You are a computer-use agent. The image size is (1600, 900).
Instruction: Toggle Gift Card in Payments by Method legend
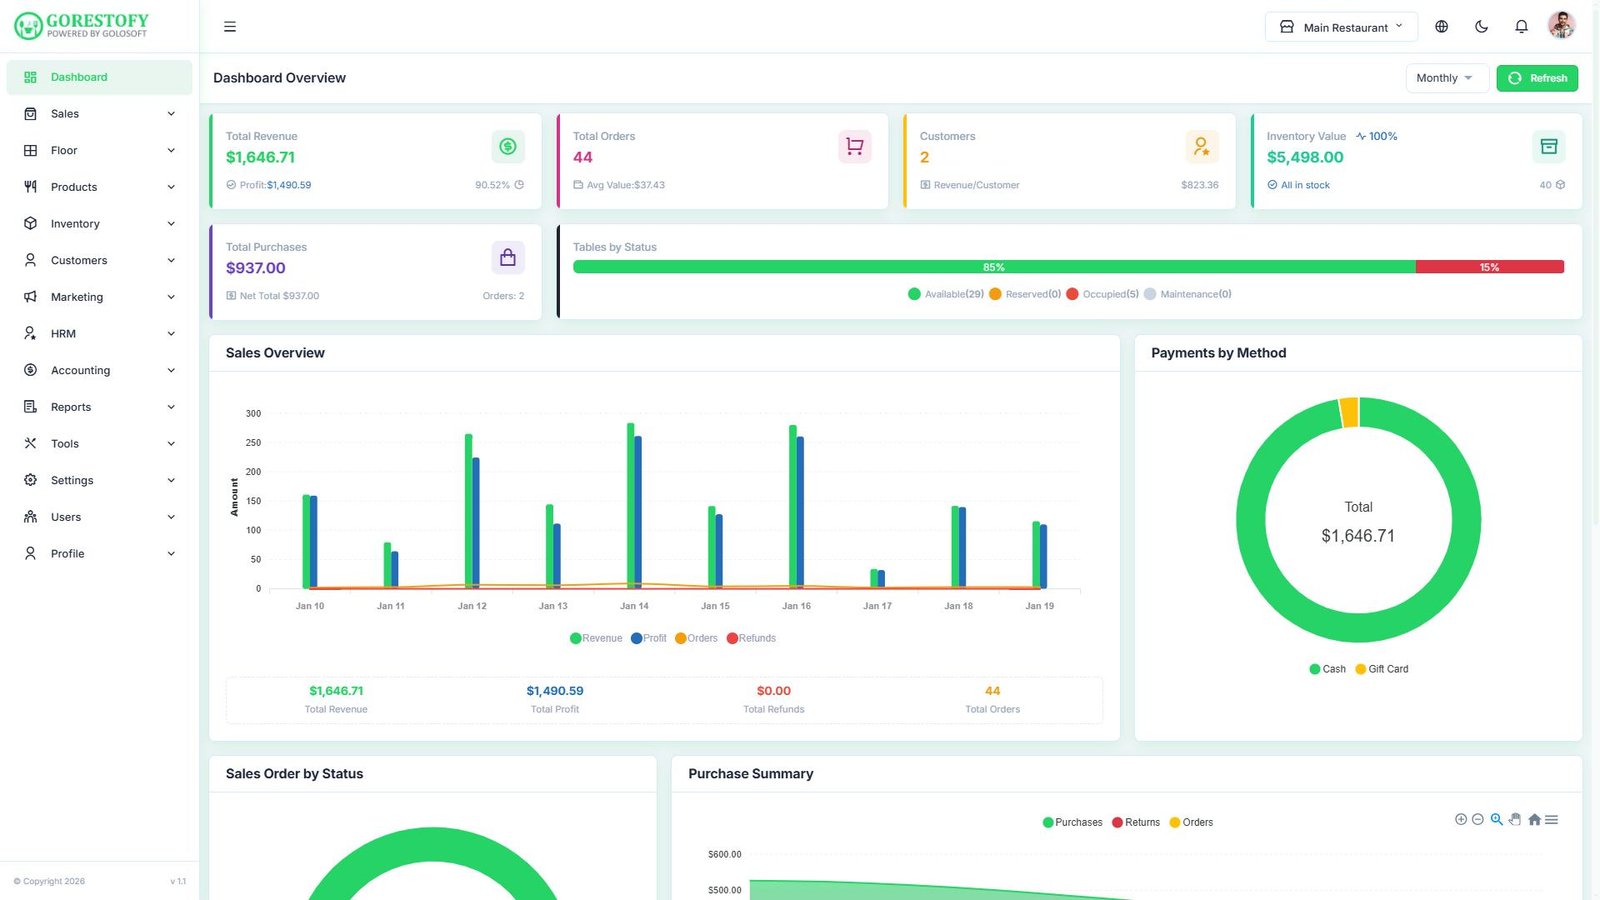pyautogui.click(x=1382, y=669)
